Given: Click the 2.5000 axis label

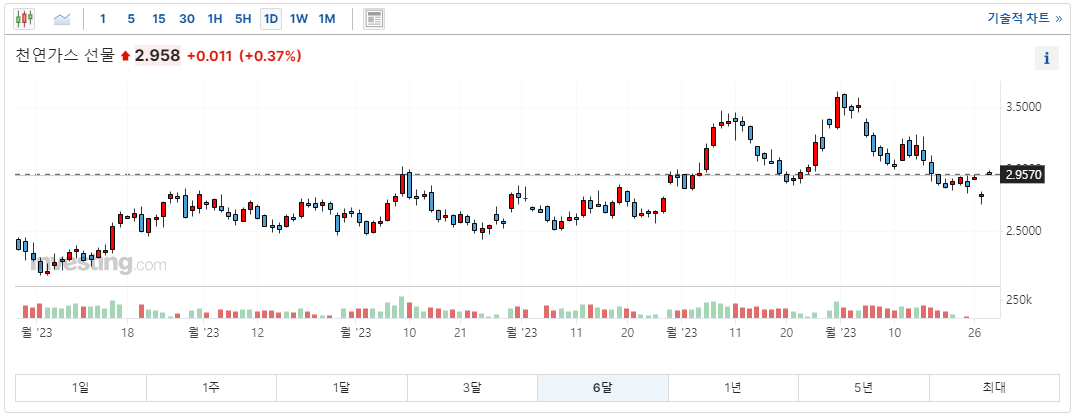Looking at the screenshot, I should (1023, 231).
